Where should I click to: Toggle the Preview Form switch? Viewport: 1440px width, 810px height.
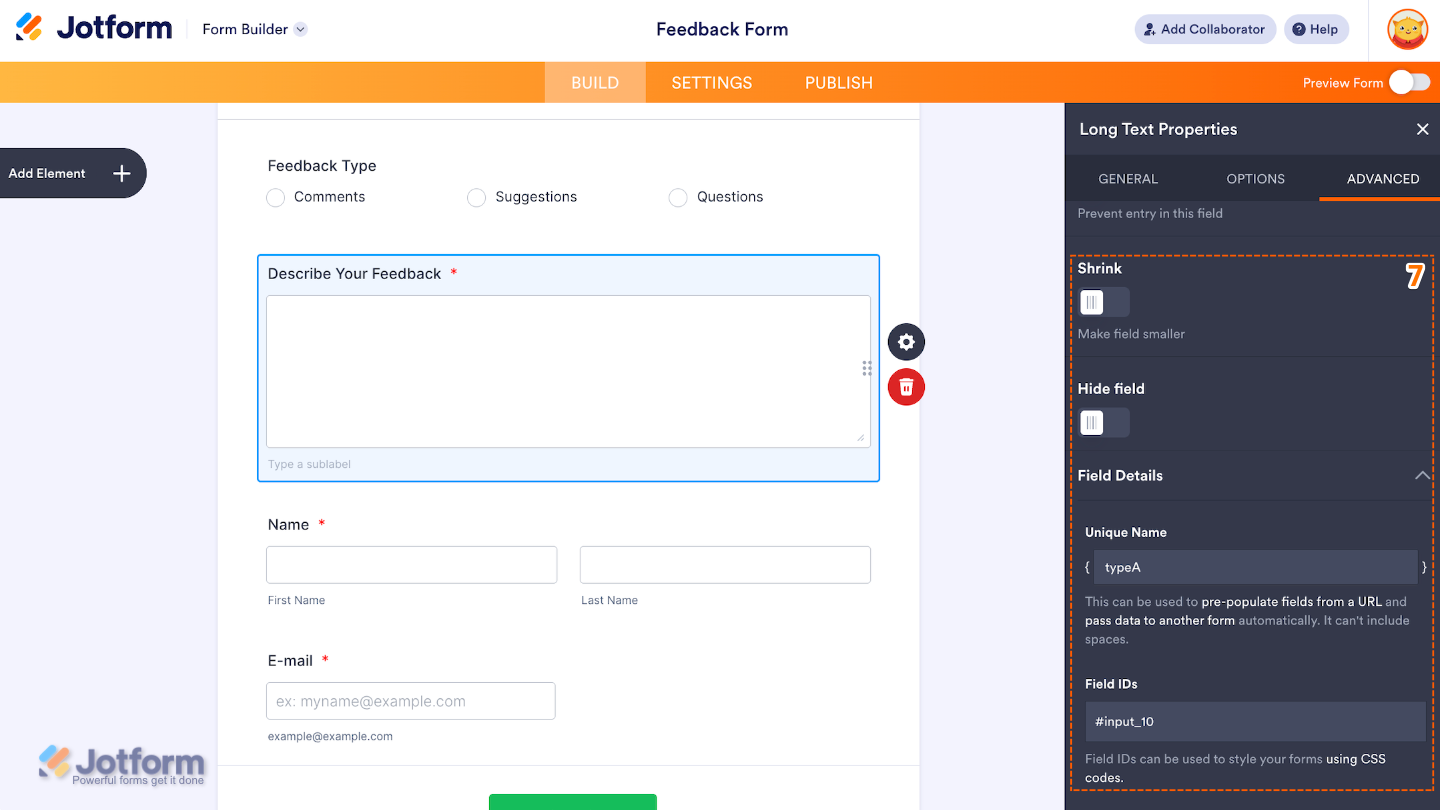point(1410,82)
